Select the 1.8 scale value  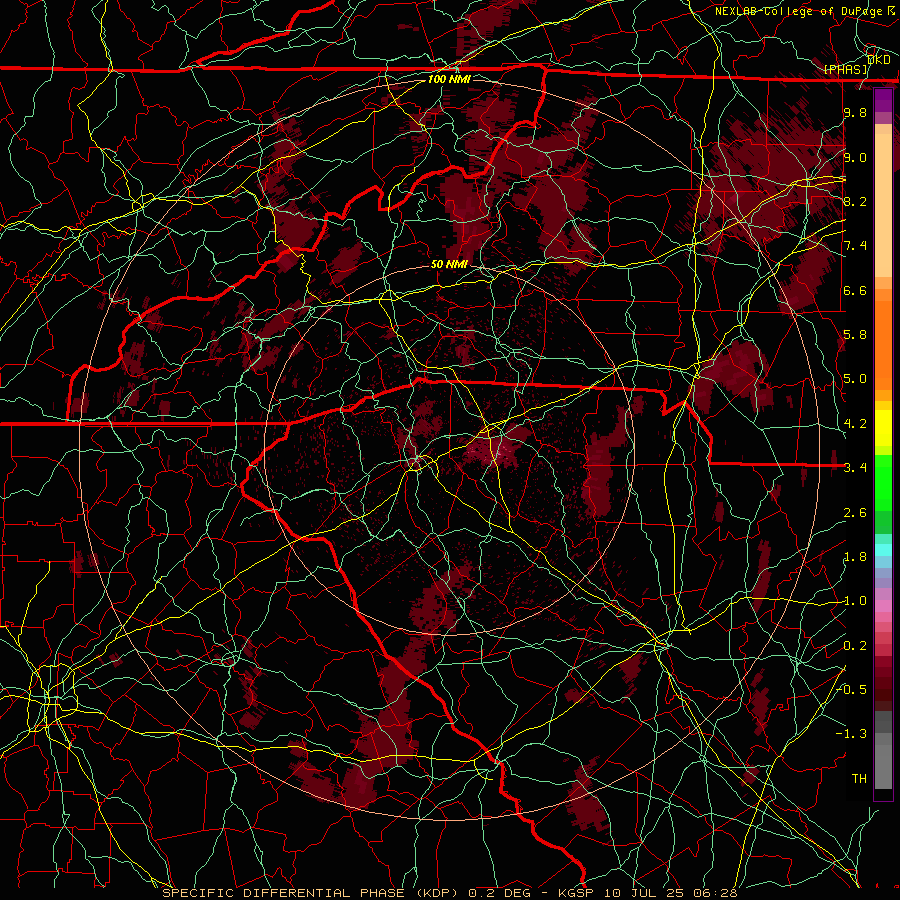click(x=855, y=557)
